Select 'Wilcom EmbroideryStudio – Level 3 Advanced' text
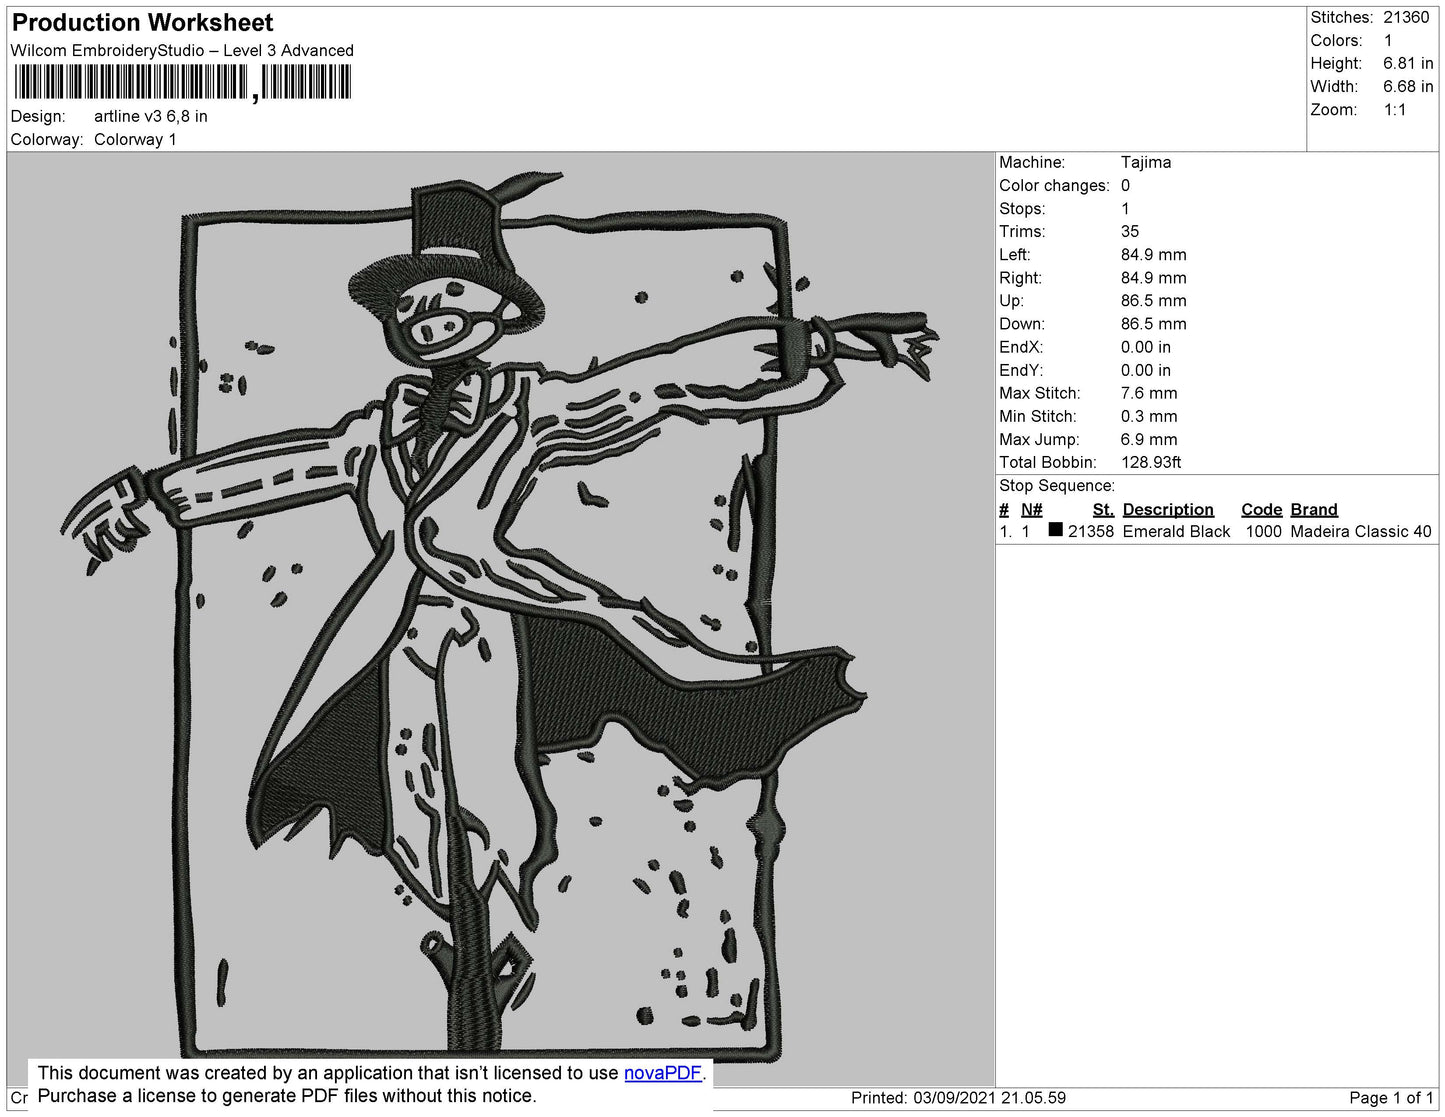1445x1117 pixels. (x=182, y=50)
